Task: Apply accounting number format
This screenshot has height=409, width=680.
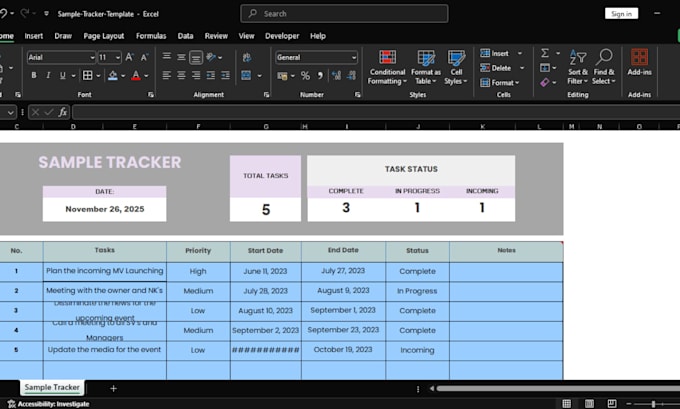Action: click(x=282, y=76)
